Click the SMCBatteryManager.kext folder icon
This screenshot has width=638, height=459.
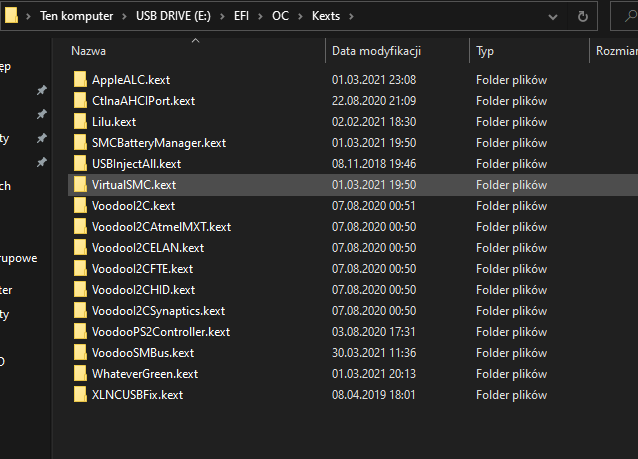click(80, 142)
